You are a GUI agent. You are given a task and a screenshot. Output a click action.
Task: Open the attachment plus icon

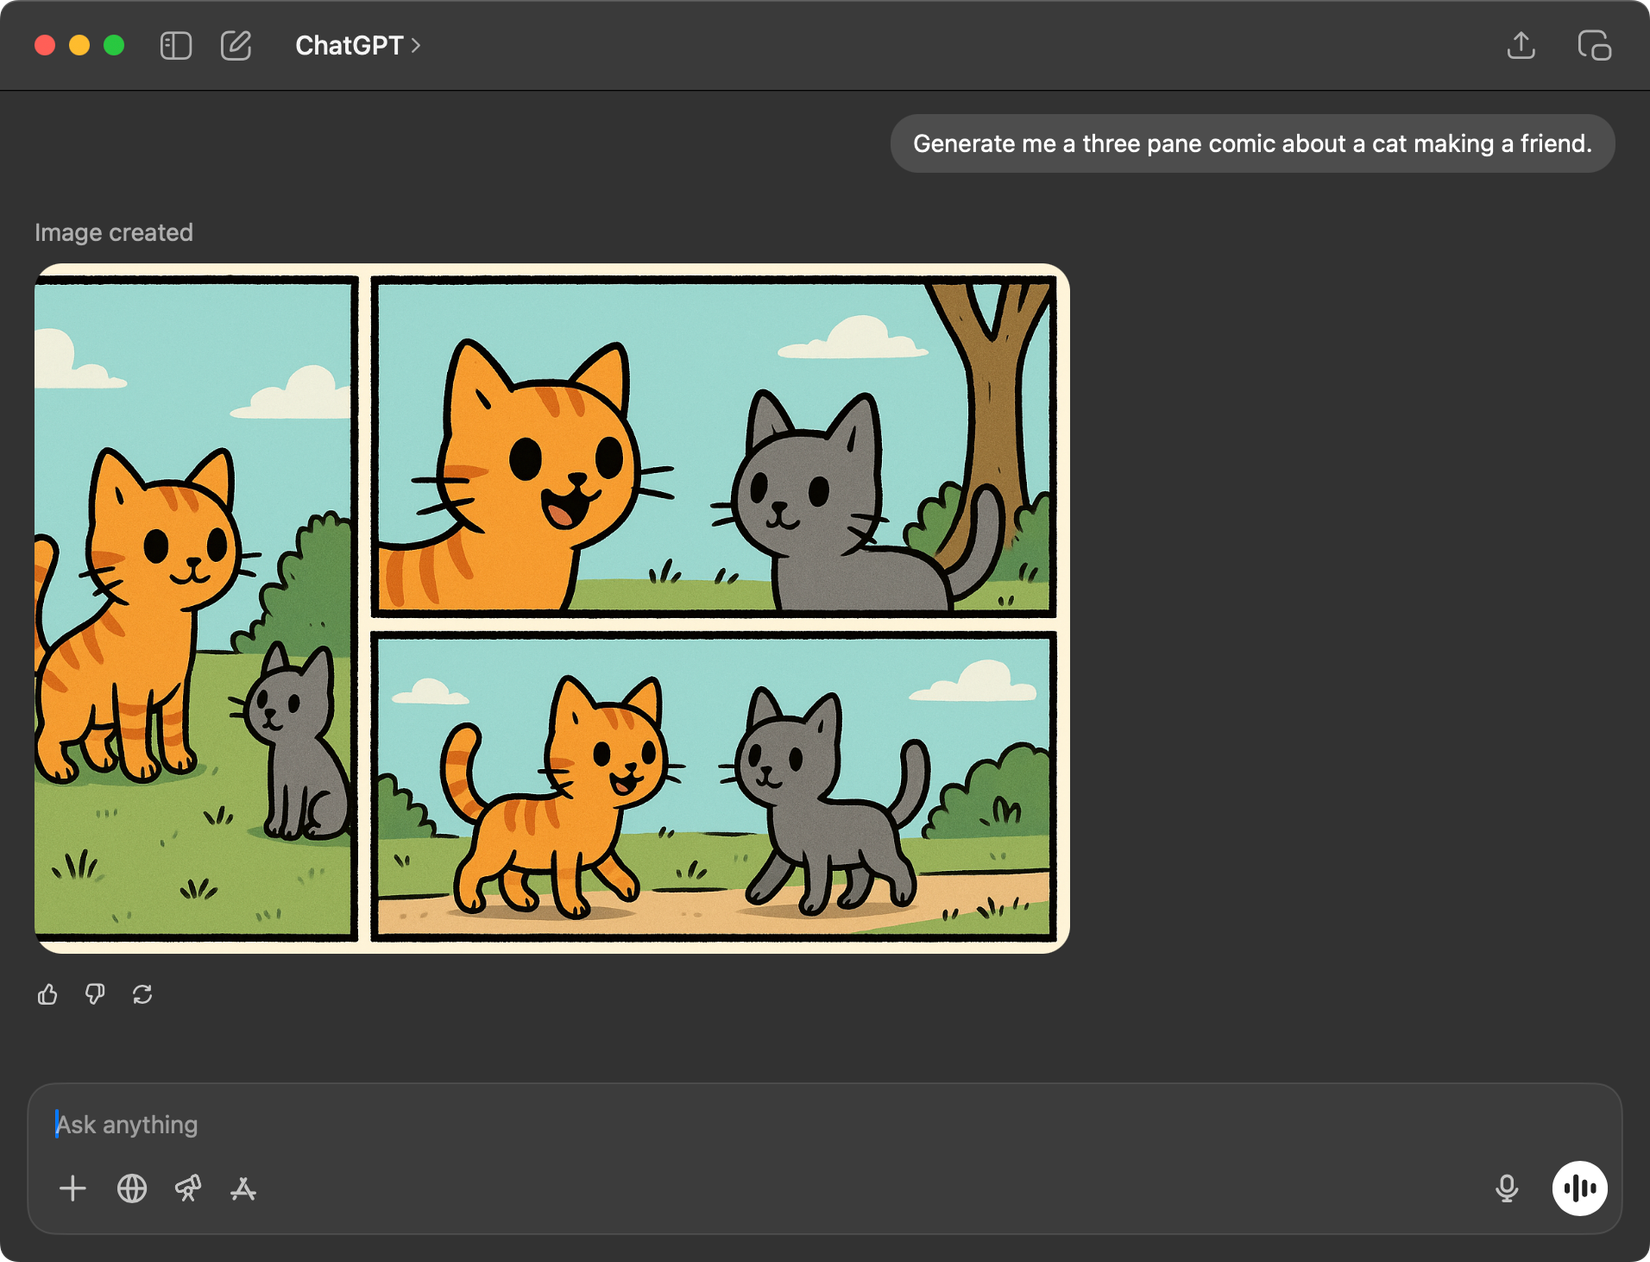pyautogui.click(x=72, y=1189)
